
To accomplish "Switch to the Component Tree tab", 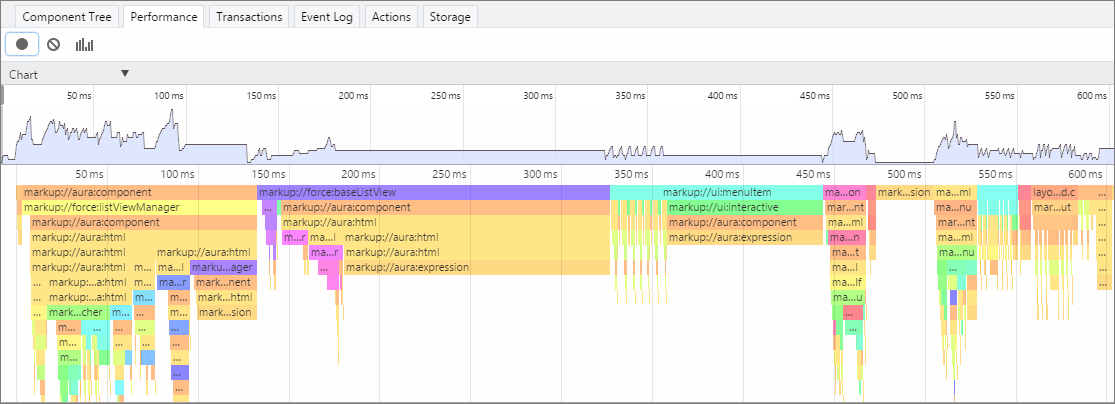I will point(67,17).
